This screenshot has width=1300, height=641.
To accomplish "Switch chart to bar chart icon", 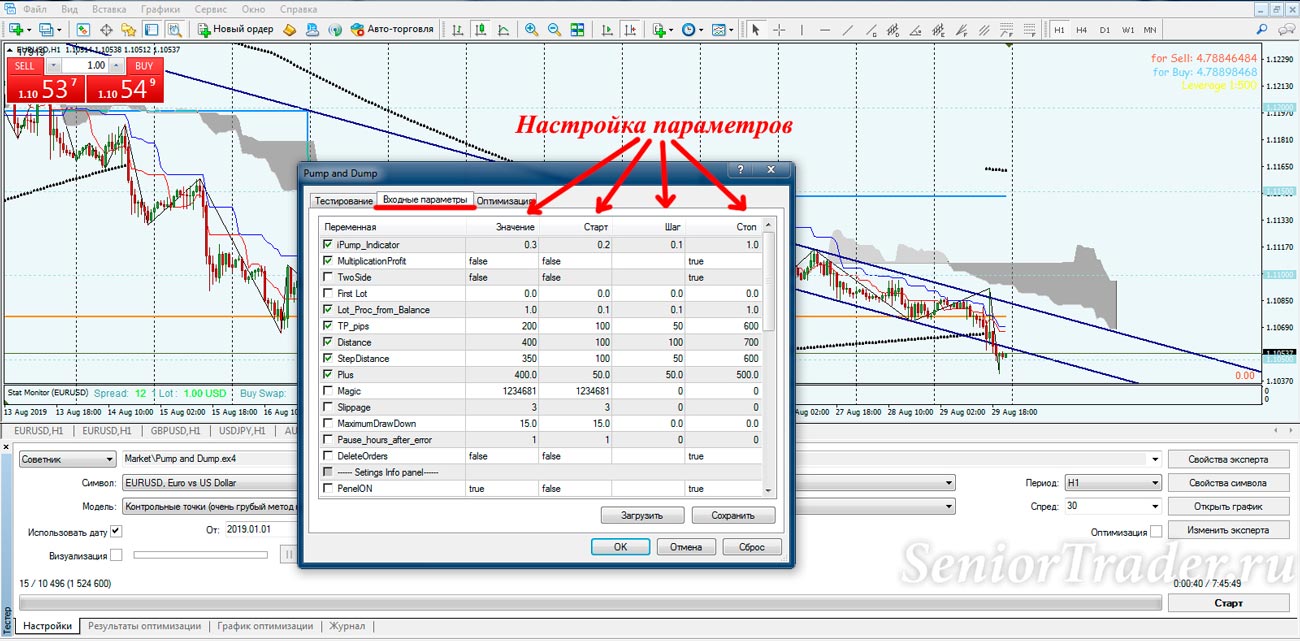I will (456, 30).
